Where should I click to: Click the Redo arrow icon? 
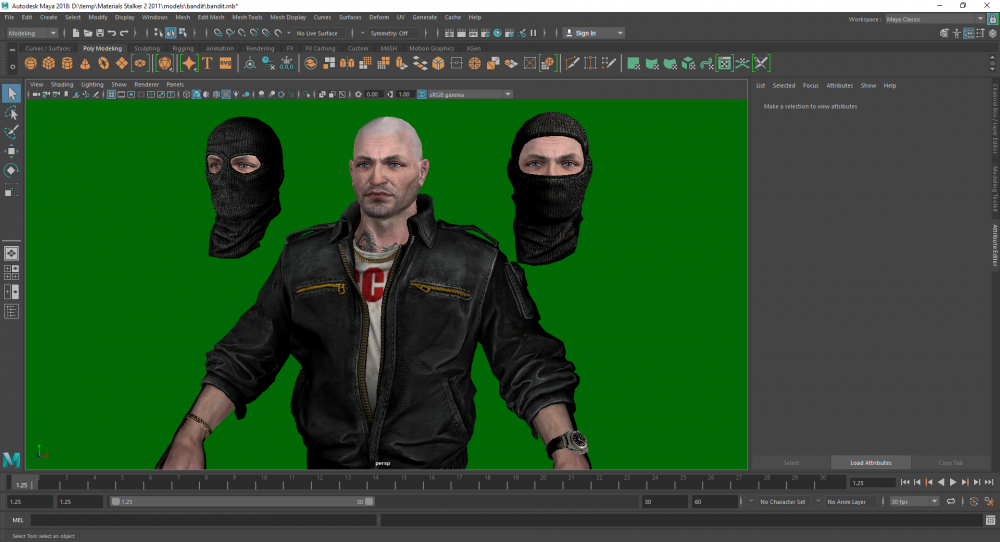tap(124, 33)
